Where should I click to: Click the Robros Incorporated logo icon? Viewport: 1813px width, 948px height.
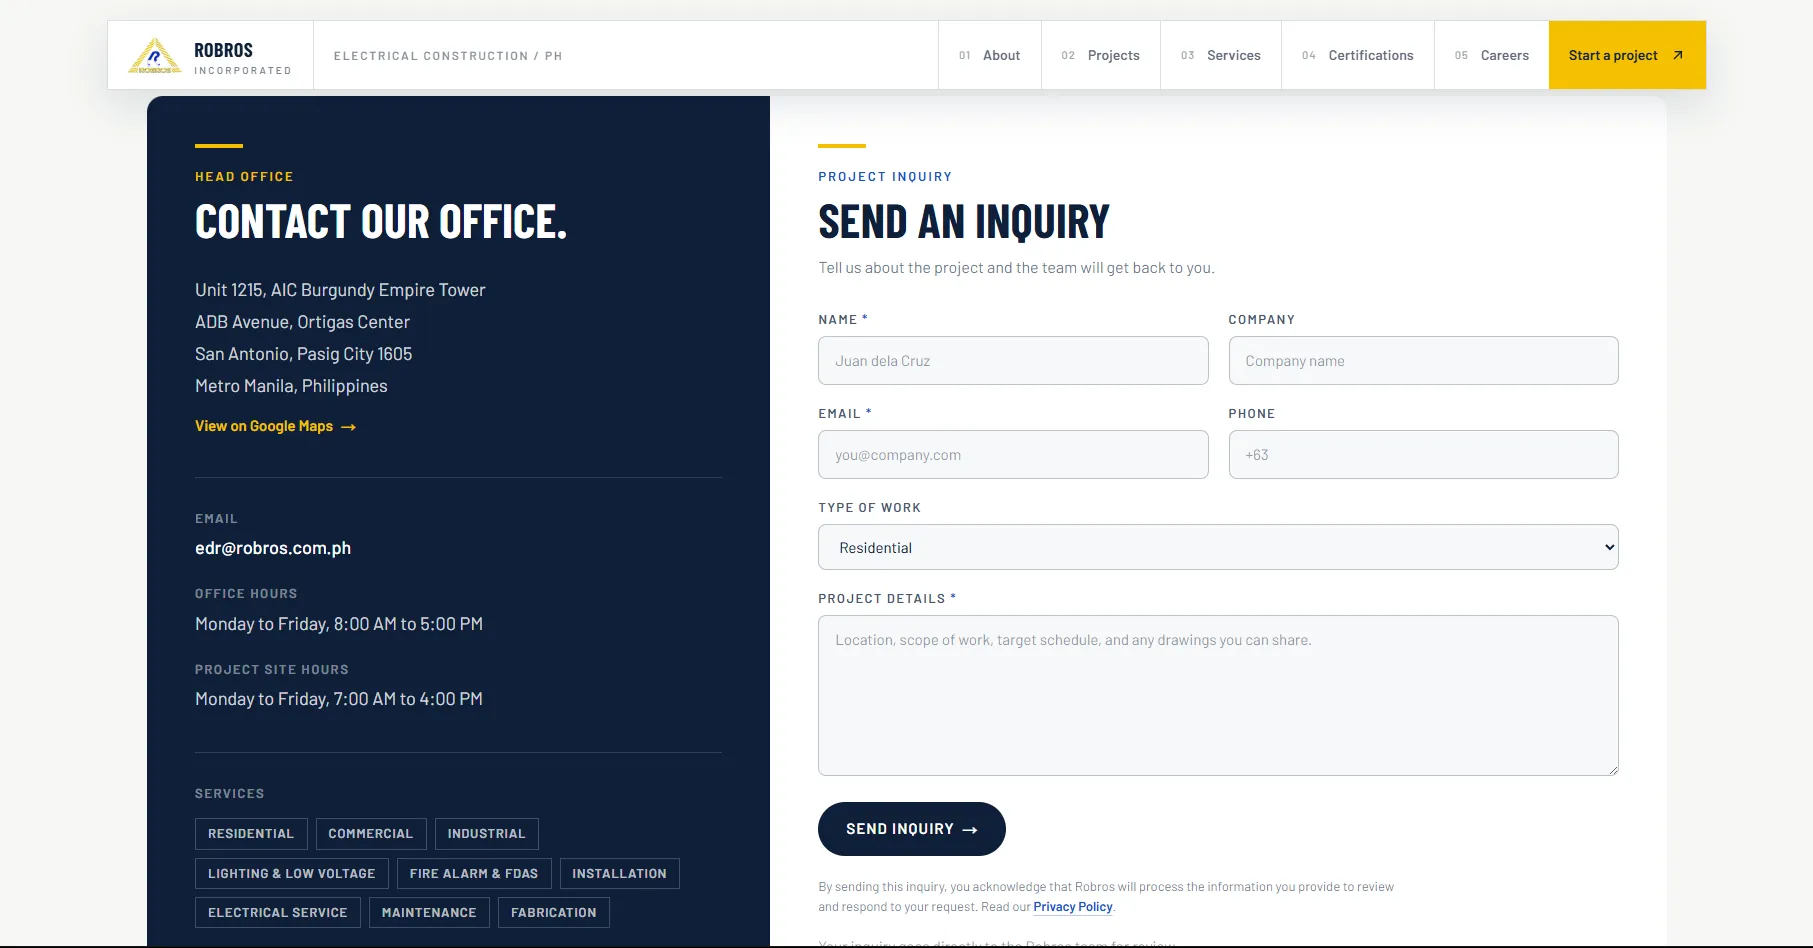155,56
